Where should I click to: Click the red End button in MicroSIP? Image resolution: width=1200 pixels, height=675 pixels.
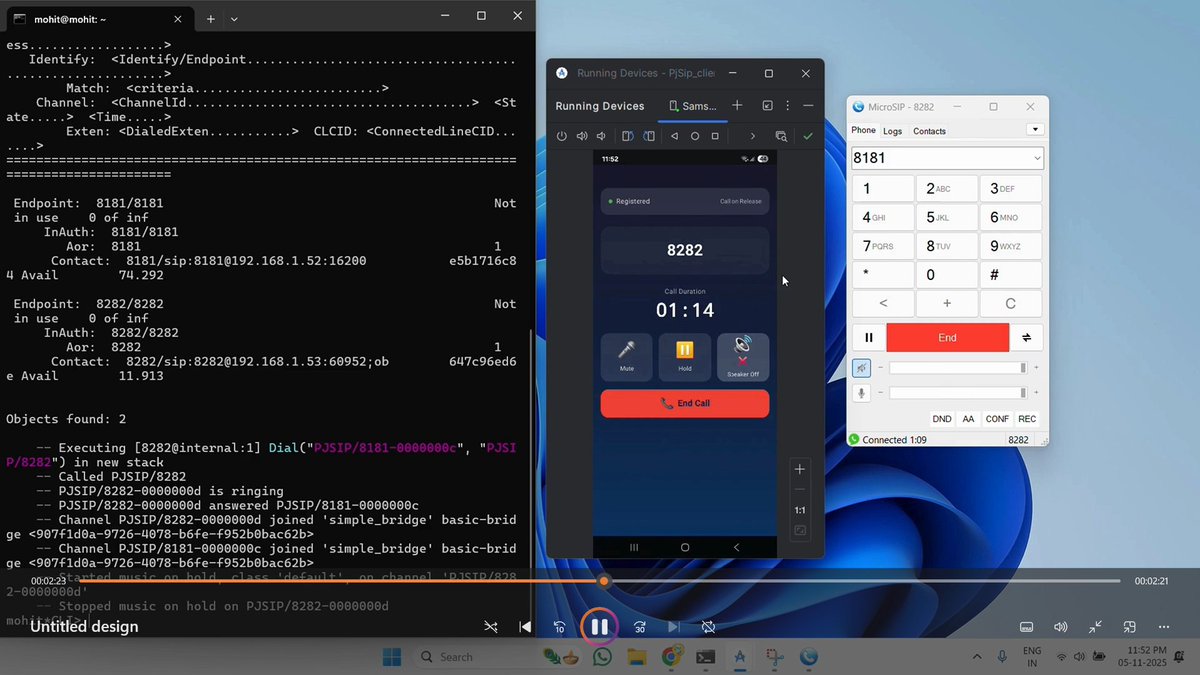(947, 338)
